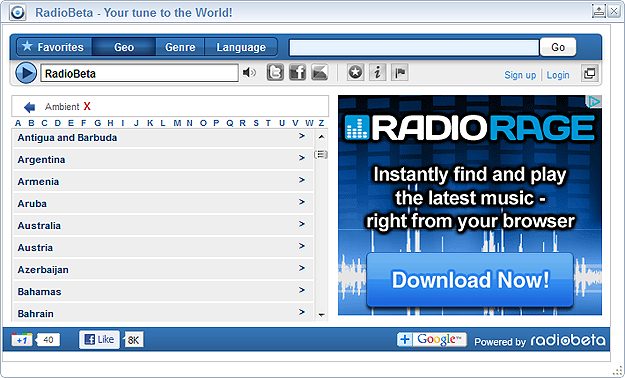Click the 40 plus-one count badge
The width and height of the screenshot is (625, 378).
pos(48,340)
